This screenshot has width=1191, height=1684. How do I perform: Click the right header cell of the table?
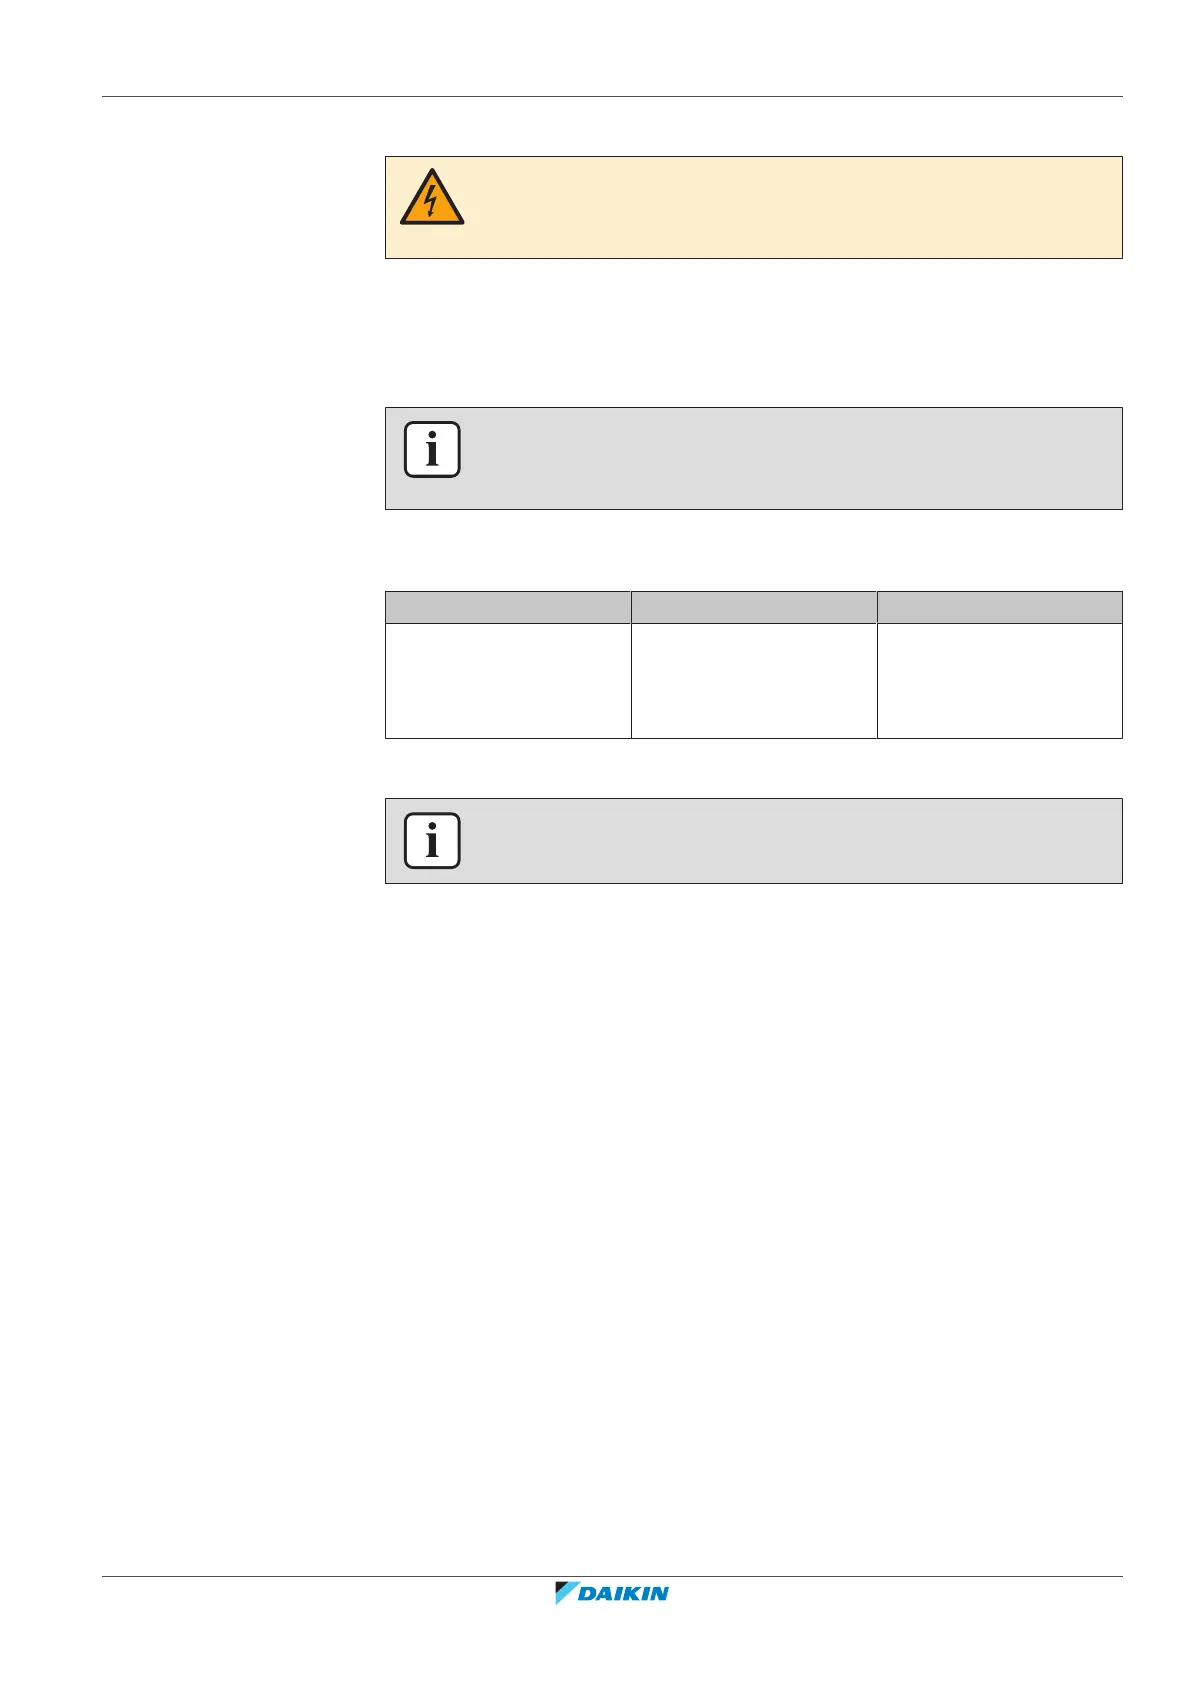point(1000,607)
